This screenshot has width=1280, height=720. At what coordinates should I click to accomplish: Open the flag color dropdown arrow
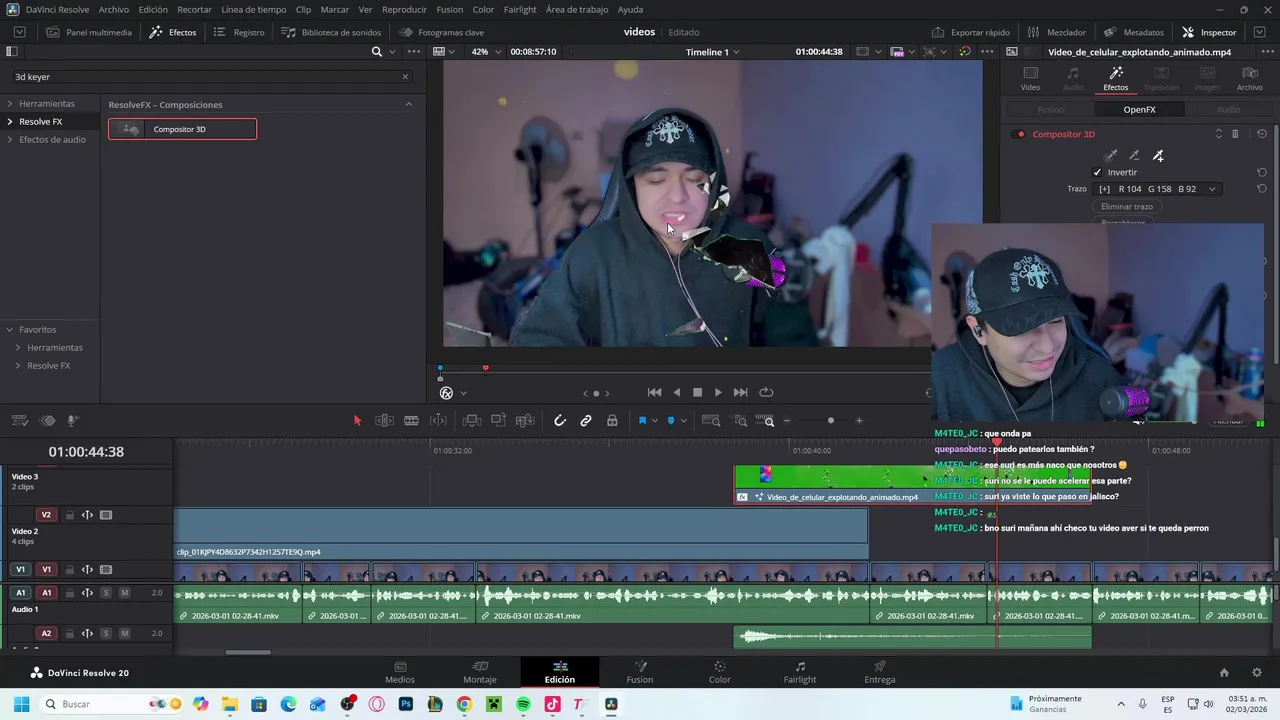tap(654, 421)
